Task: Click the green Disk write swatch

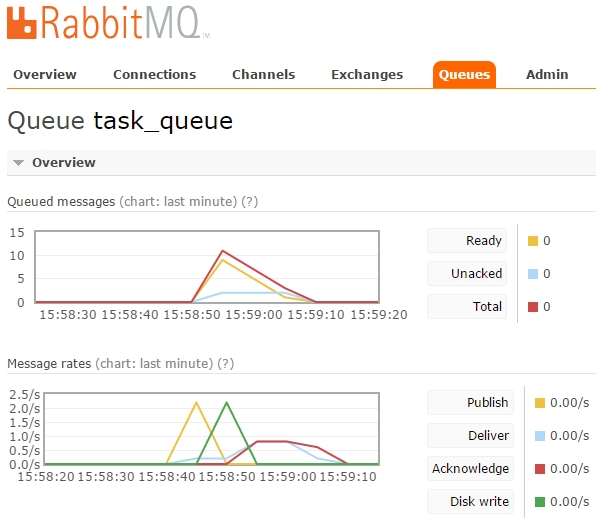Action: tap(540, 502)
